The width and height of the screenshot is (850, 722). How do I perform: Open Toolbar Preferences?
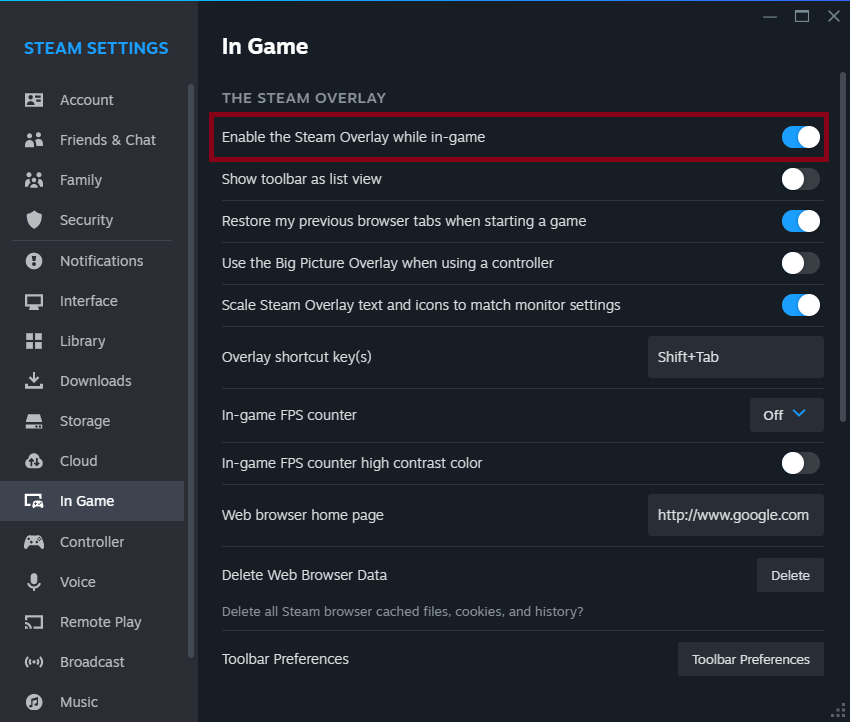pos(750,659)
